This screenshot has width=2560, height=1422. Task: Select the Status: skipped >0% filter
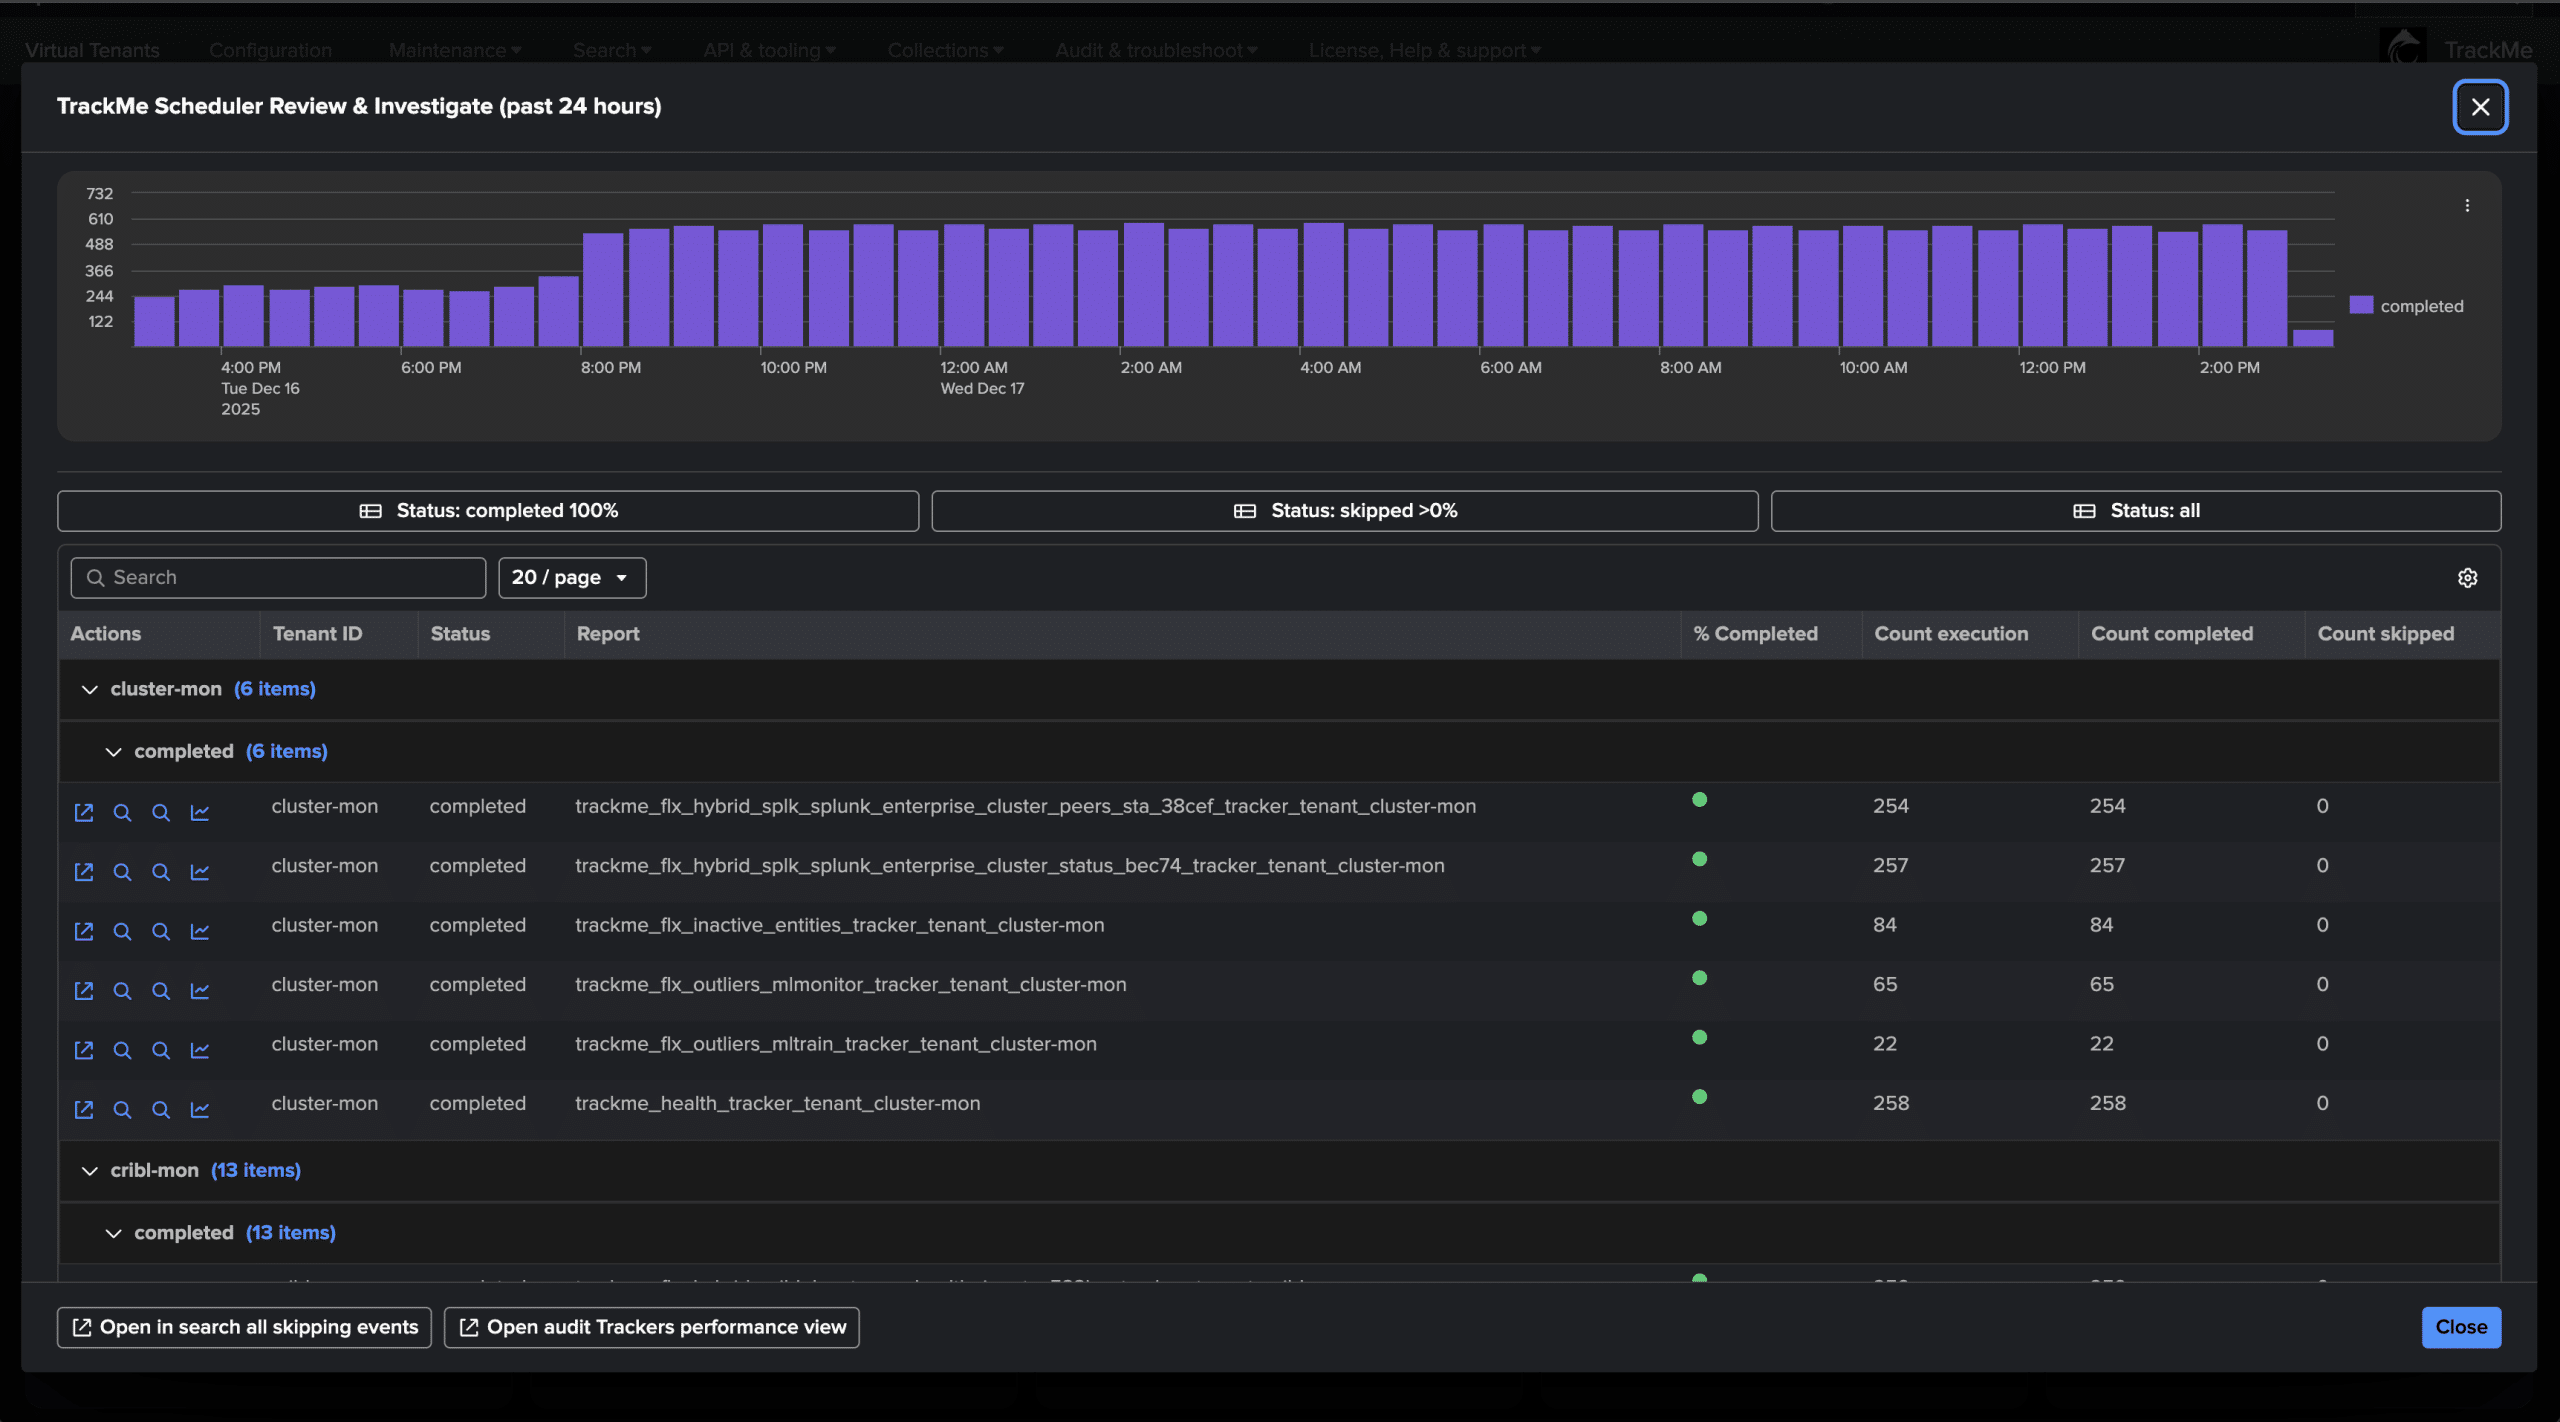[x=1344, y=511]
